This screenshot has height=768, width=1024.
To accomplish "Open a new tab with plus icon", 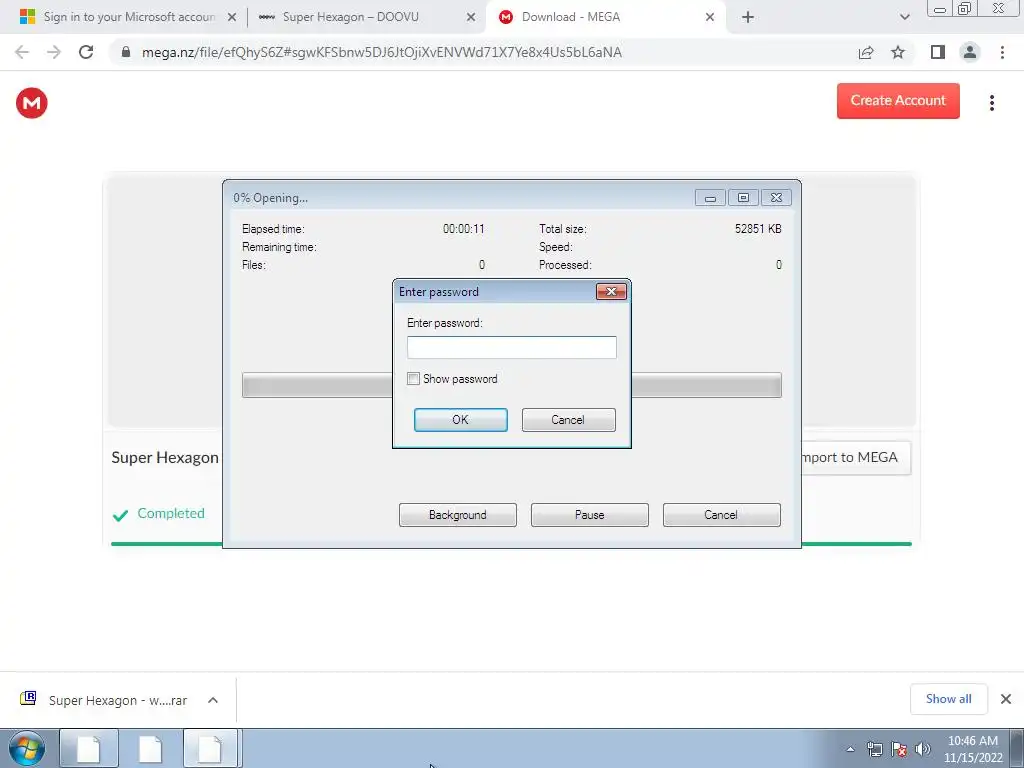I will tap(748, 17).
